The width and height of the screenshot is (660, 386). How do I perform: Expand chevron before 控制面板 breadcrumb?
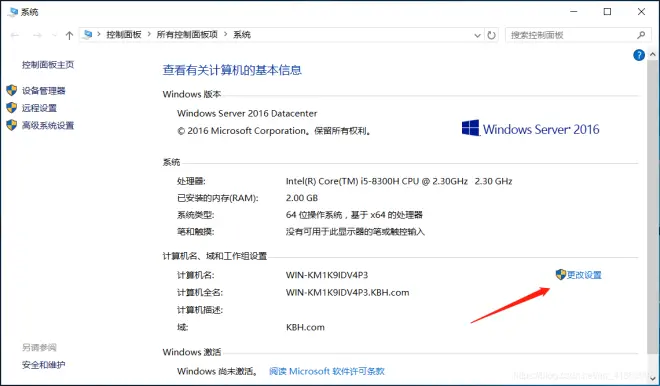[x=99, y=35]
